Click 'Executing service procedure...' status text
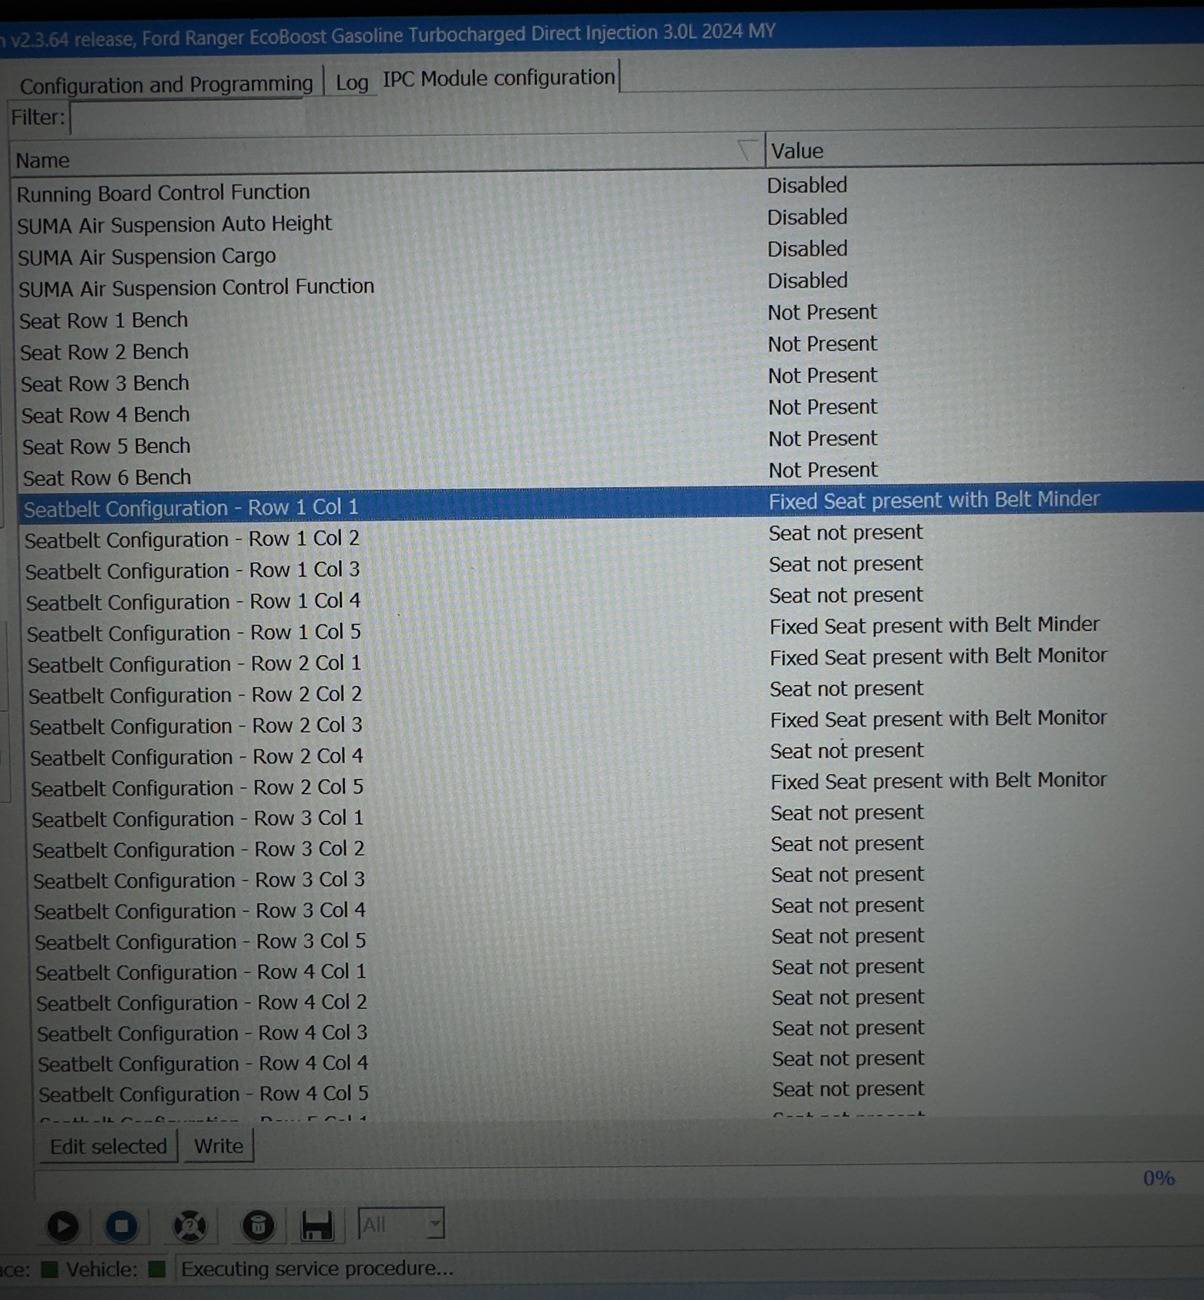 317,1268
